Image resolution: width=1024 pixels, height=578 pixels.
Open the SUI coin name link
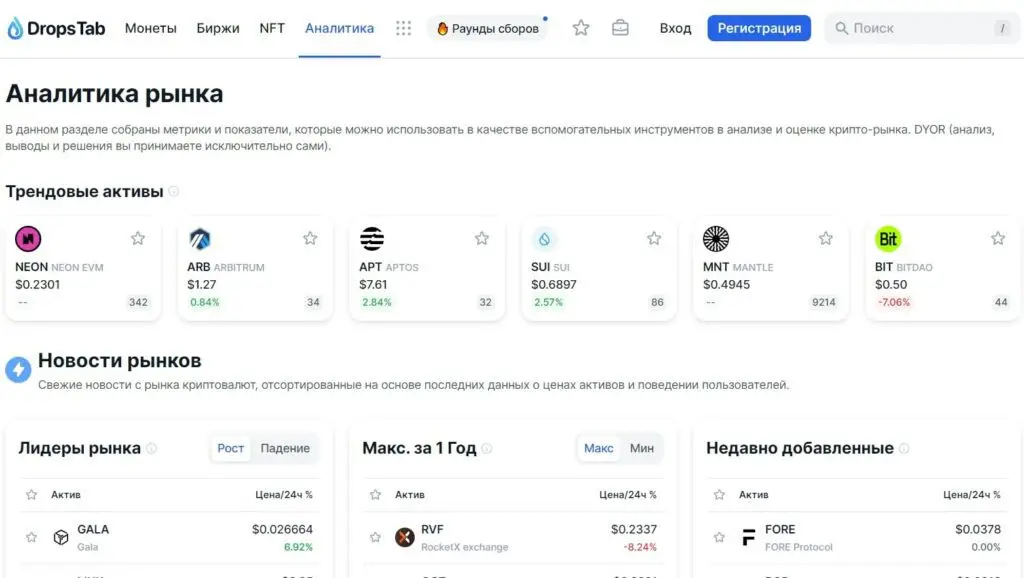pyautogui.click(x=551, y=267)
